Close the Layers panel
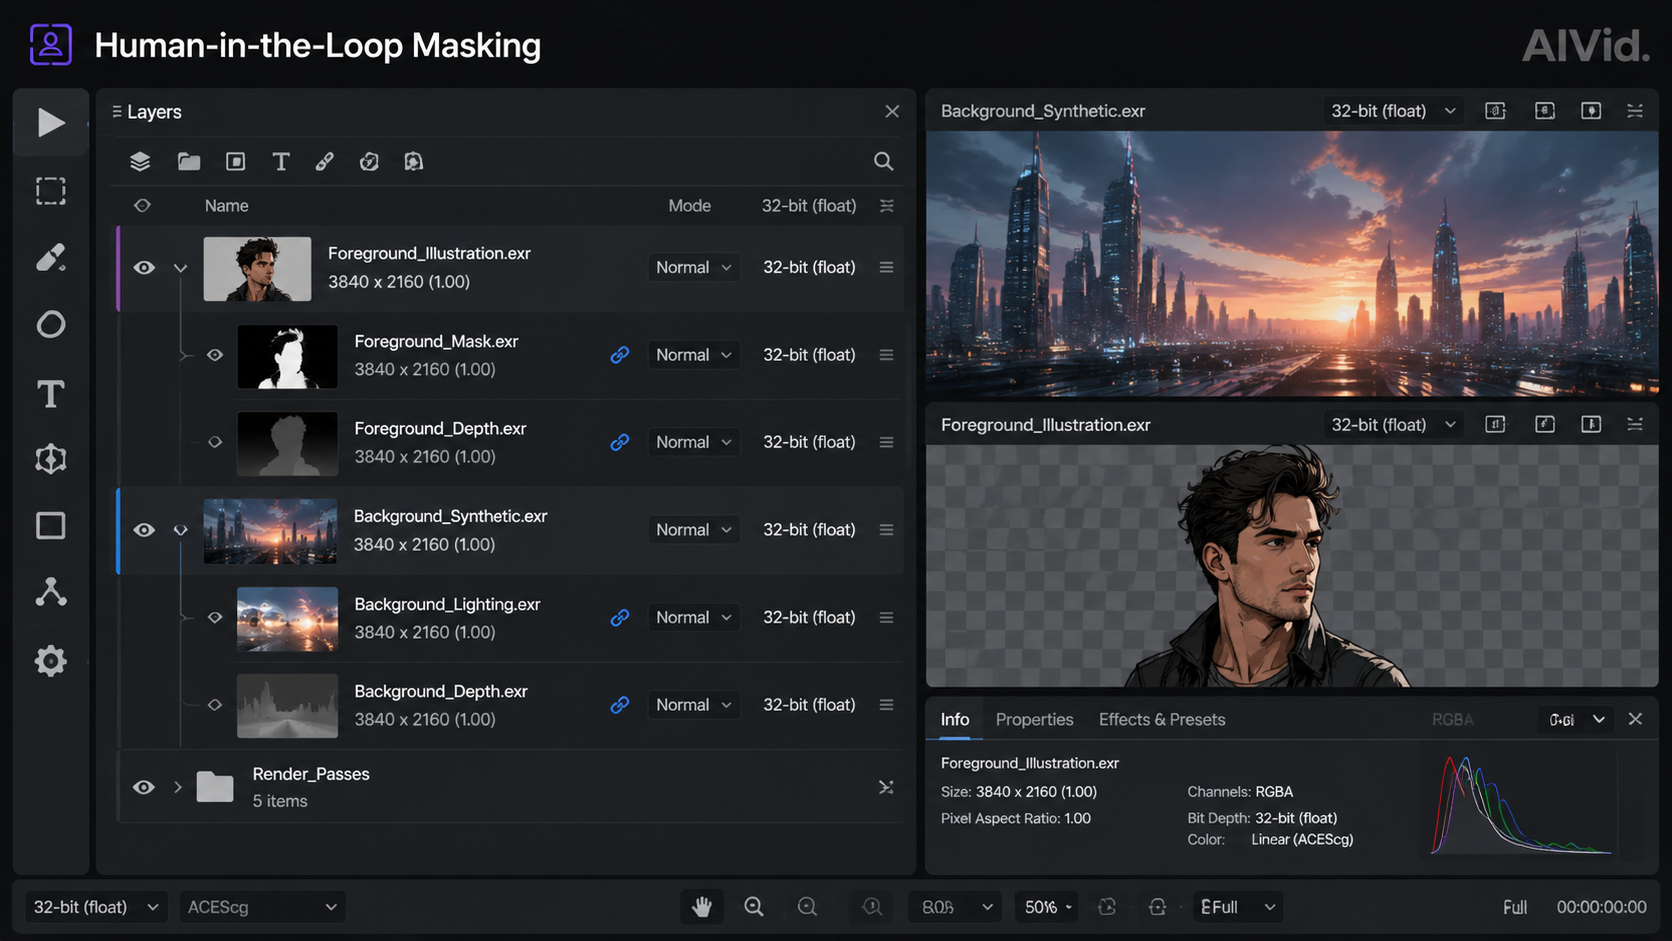Image resolution: width=1672 pixels, height=941 pixels. [x=892, y=112]
